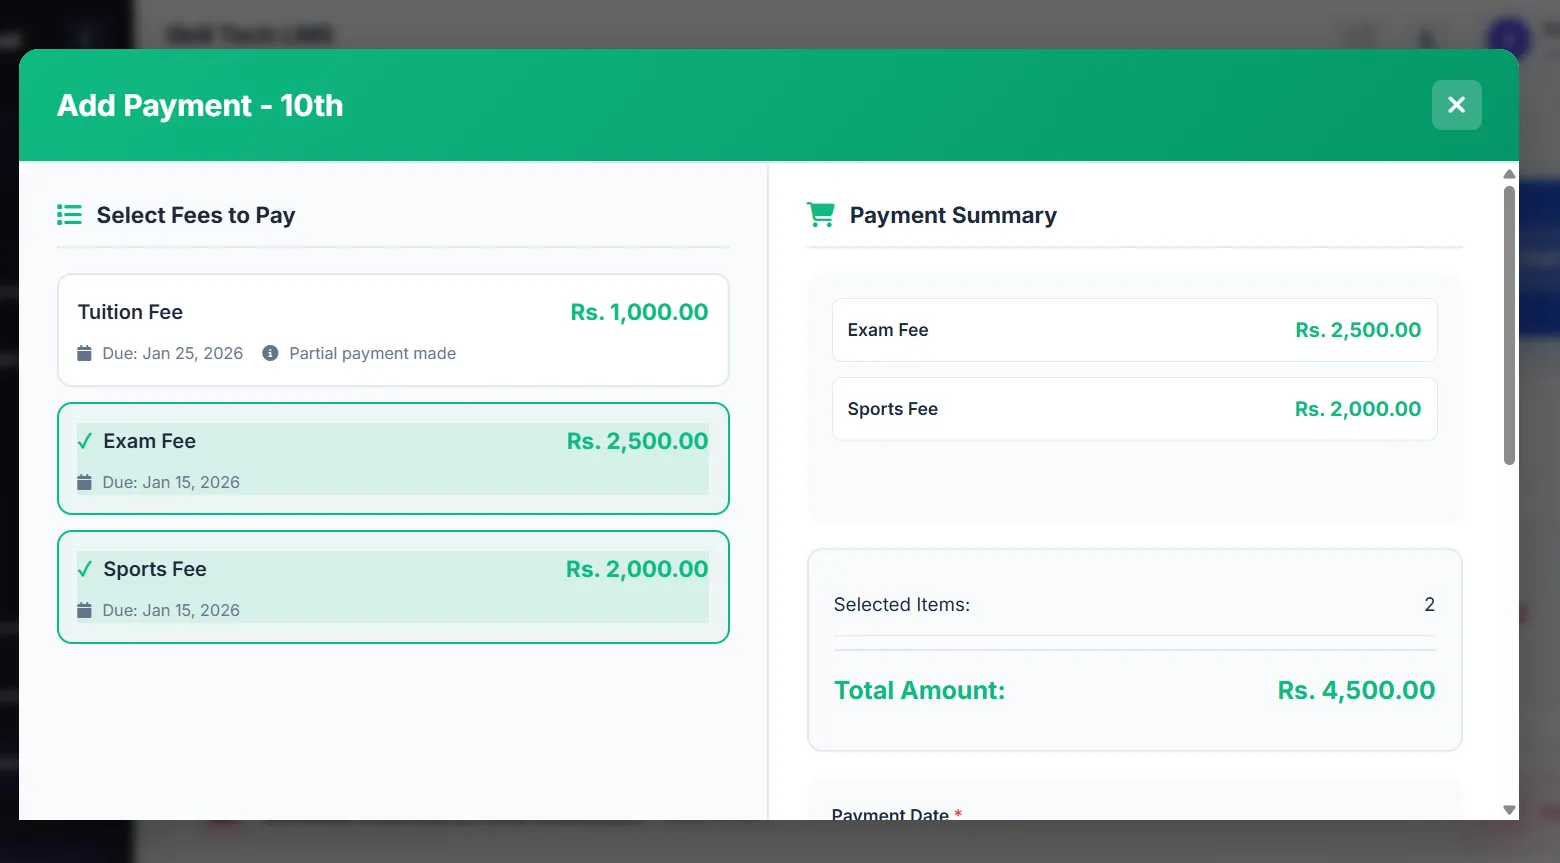Image resolution: width=1560 pixels, height=863 pixels.
Task: Click the Exam Fee due date calendar icon
Action: coord(85,482)
